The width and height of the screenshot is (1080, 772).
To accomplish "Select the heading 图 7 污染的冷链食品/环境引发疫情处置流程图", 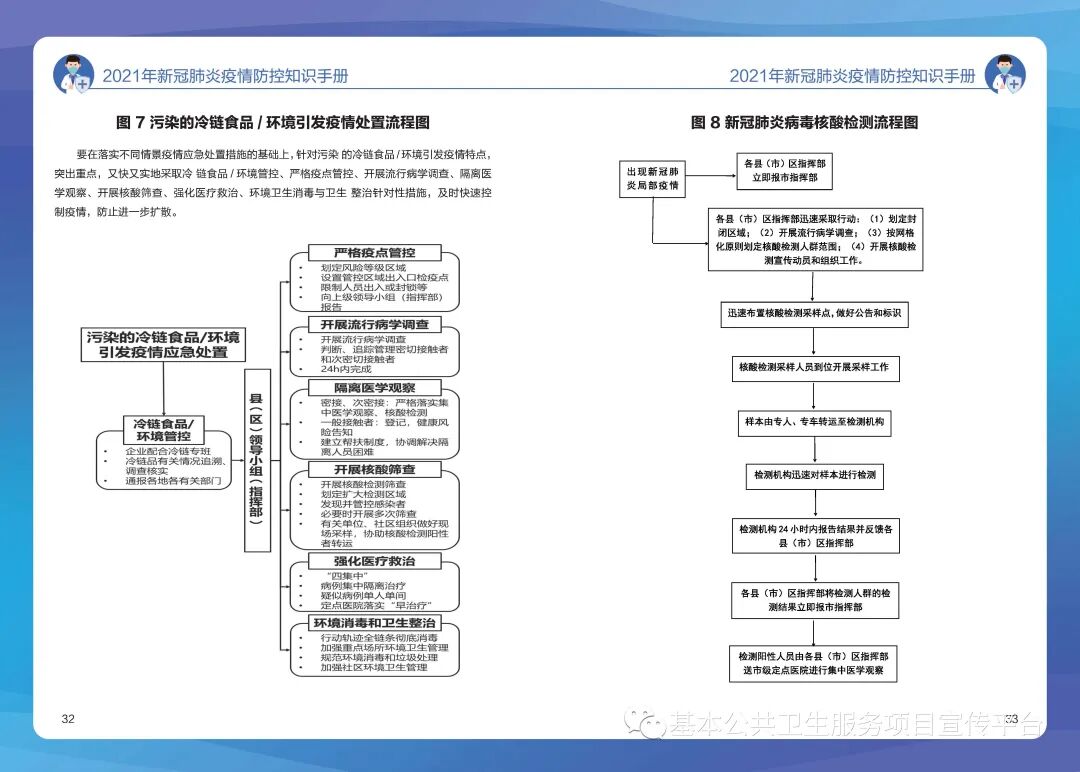I will click(273, 123).
